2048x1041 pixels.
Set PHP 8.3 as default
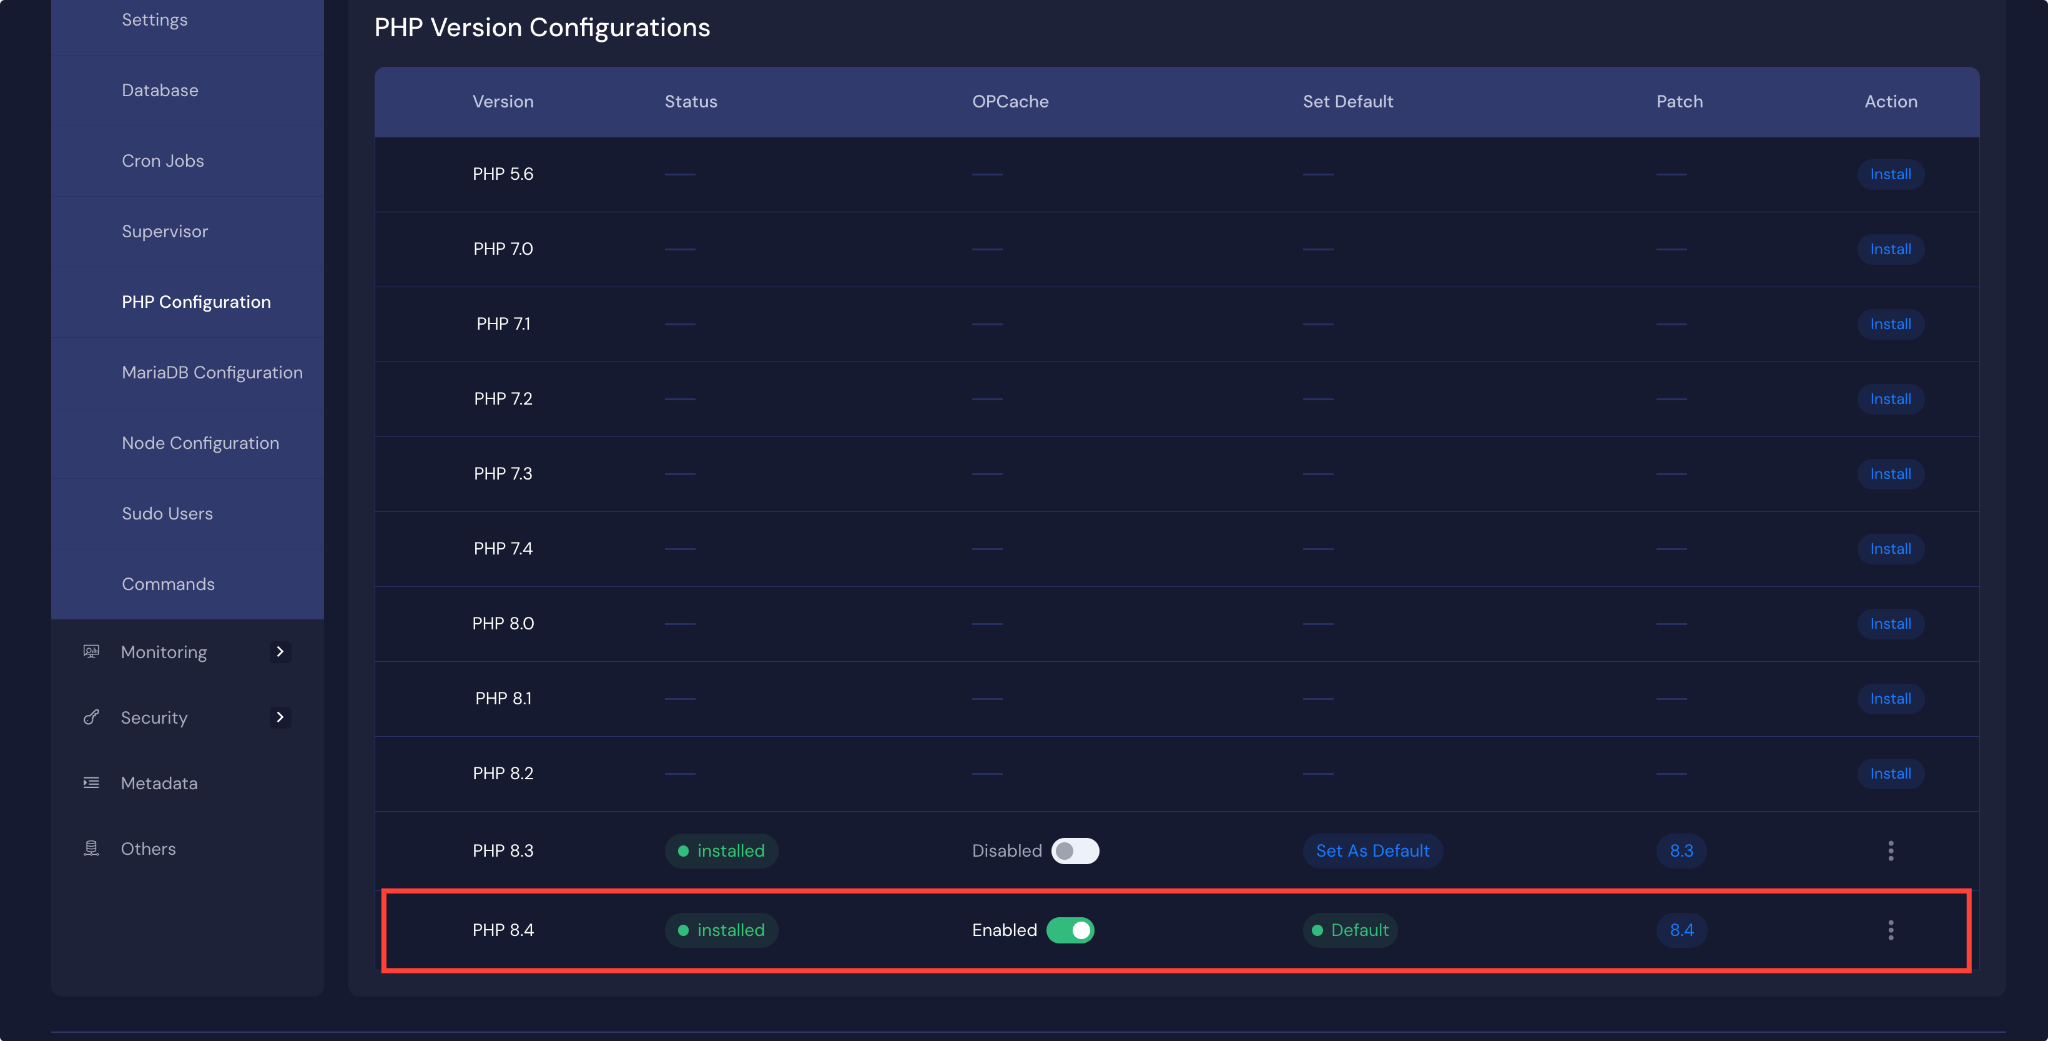pos(1372,851)
